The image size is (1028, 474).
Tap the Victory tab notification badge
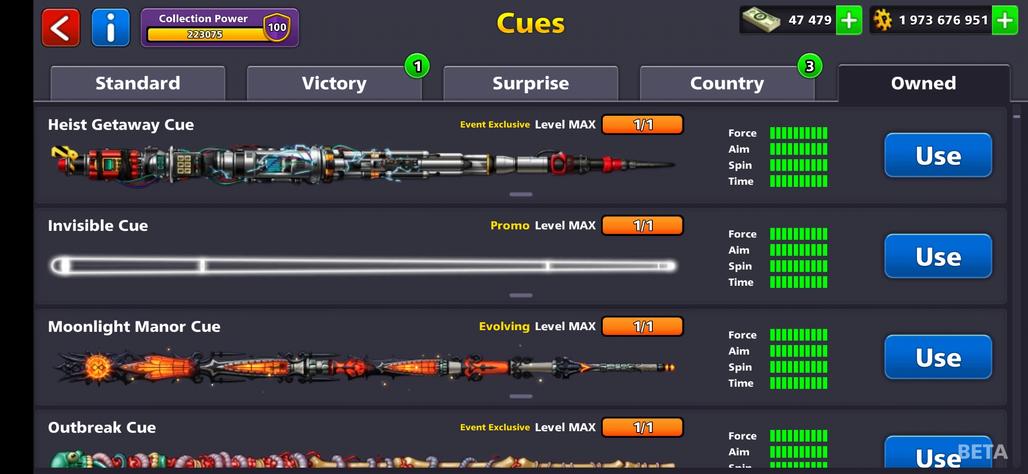[x=417, y=66]
